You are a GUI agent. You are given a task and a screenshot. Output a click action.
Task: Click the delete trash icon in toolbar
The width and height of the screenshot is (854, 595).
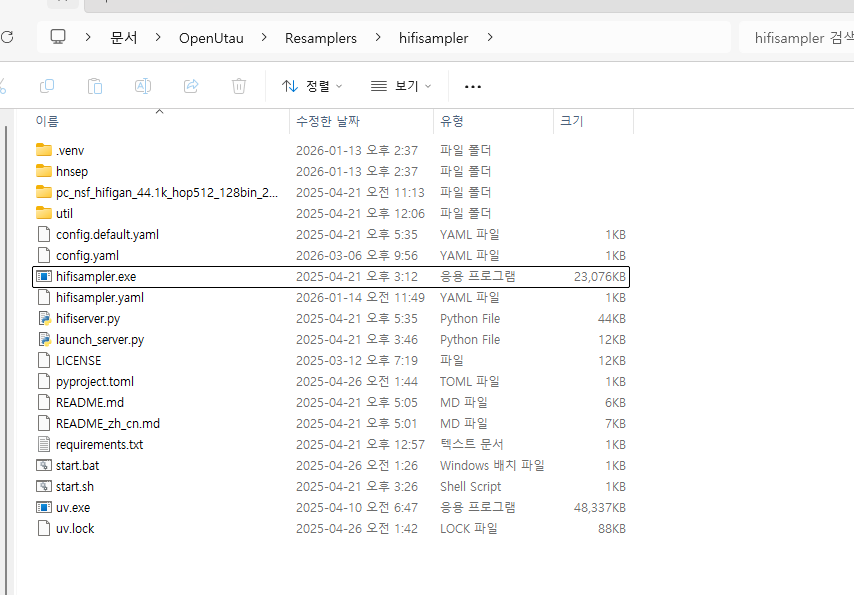click(239, 86)
